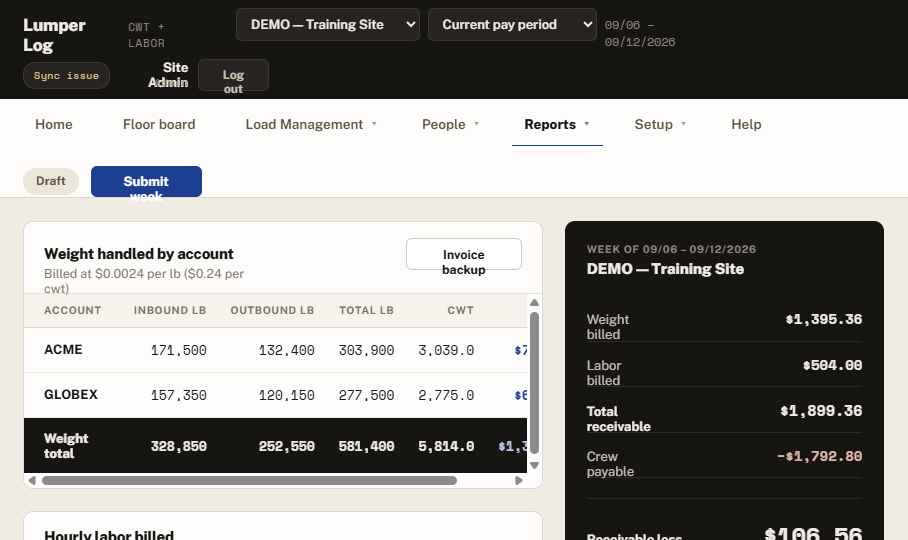Click the INBOUND LB column header
This screenshot has width=908, height=540.
coord(170,310)
